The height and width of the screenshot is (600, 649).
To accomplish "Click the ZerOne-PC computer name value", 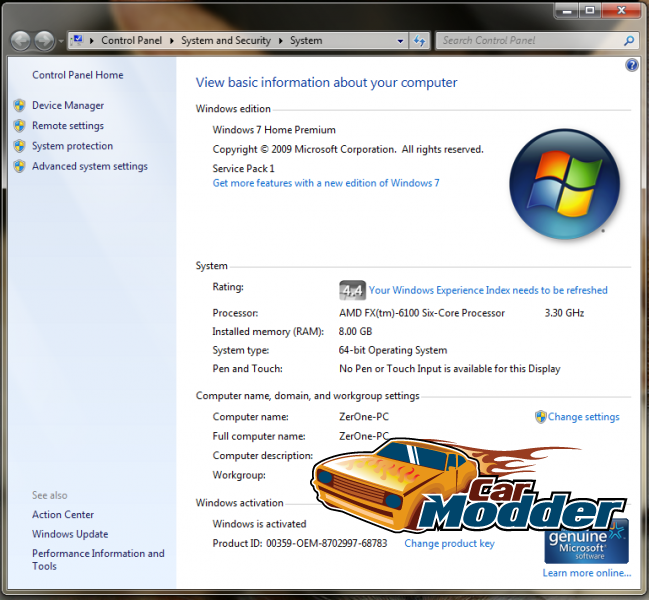I will (x=364, y=417).
